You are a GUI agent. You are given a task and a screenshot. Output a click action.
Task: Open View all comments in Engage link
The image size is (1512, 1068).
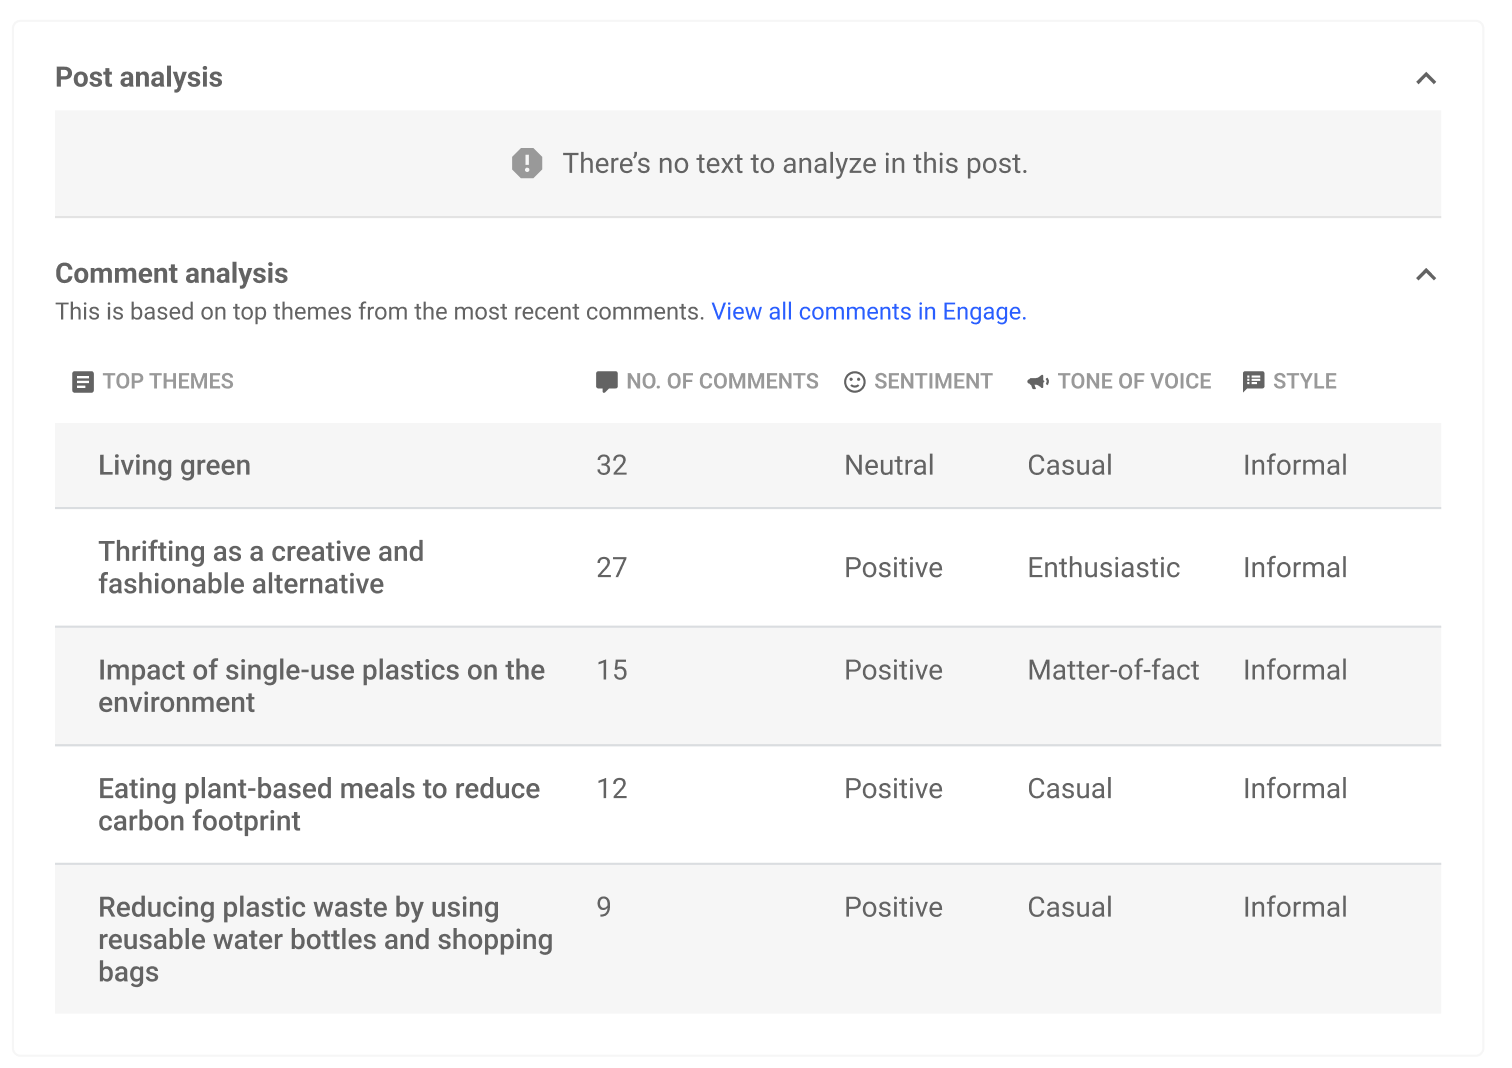pyautogui.click(x=869, y=312)
